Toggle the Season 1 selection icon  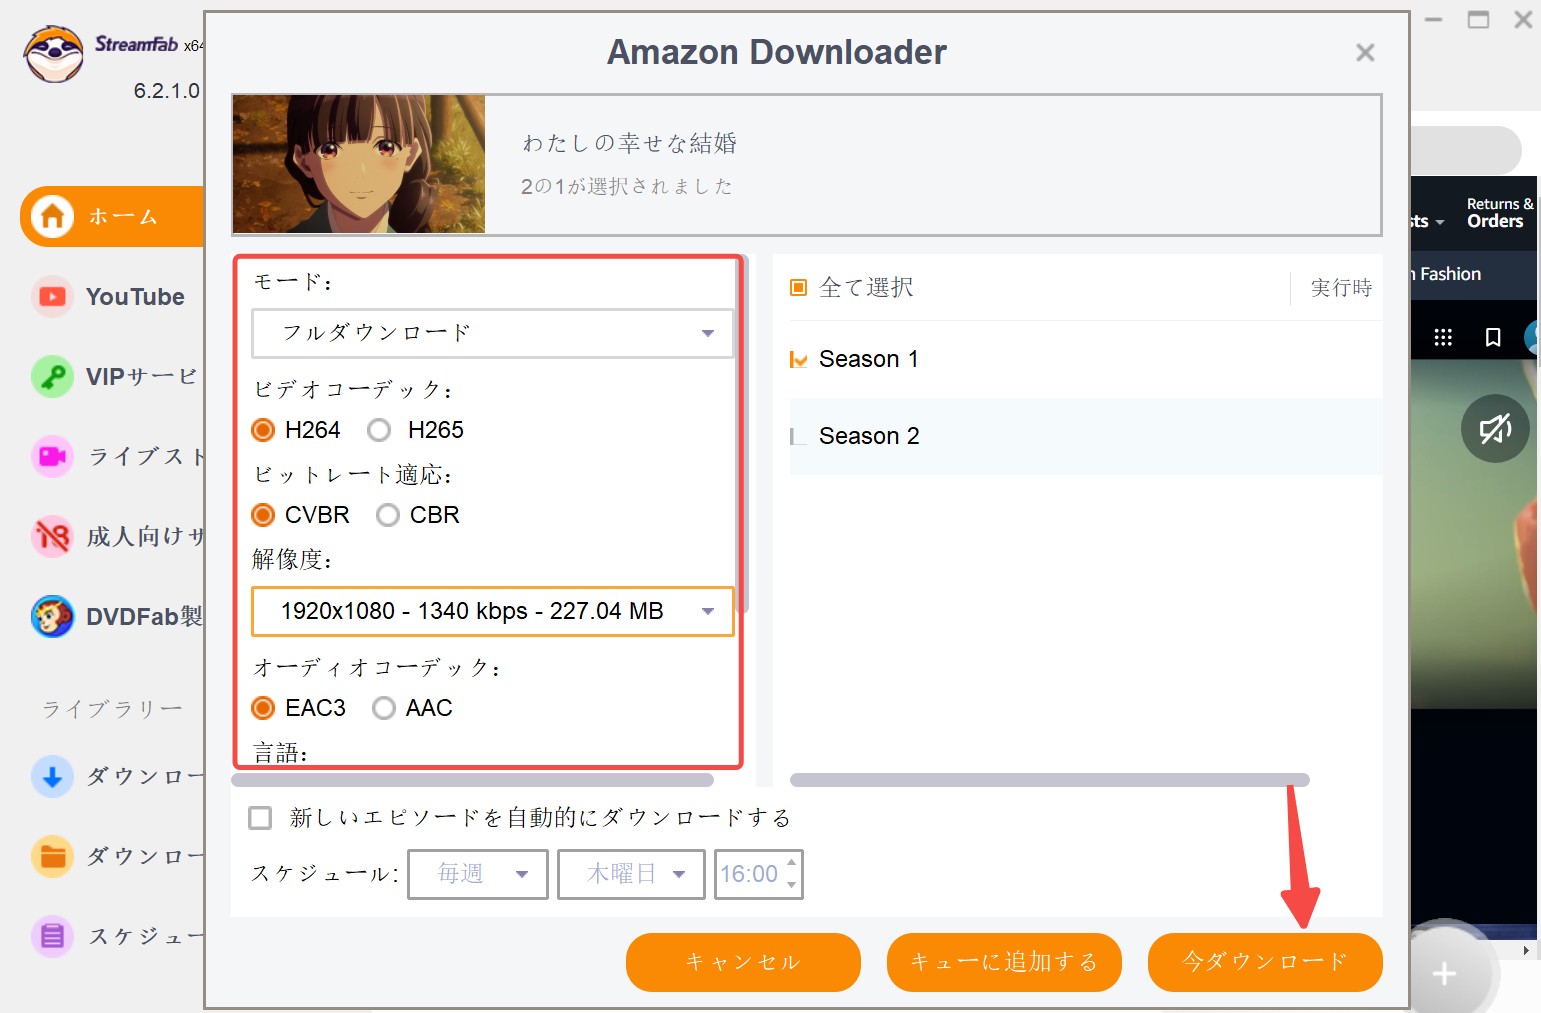point(798,359)
